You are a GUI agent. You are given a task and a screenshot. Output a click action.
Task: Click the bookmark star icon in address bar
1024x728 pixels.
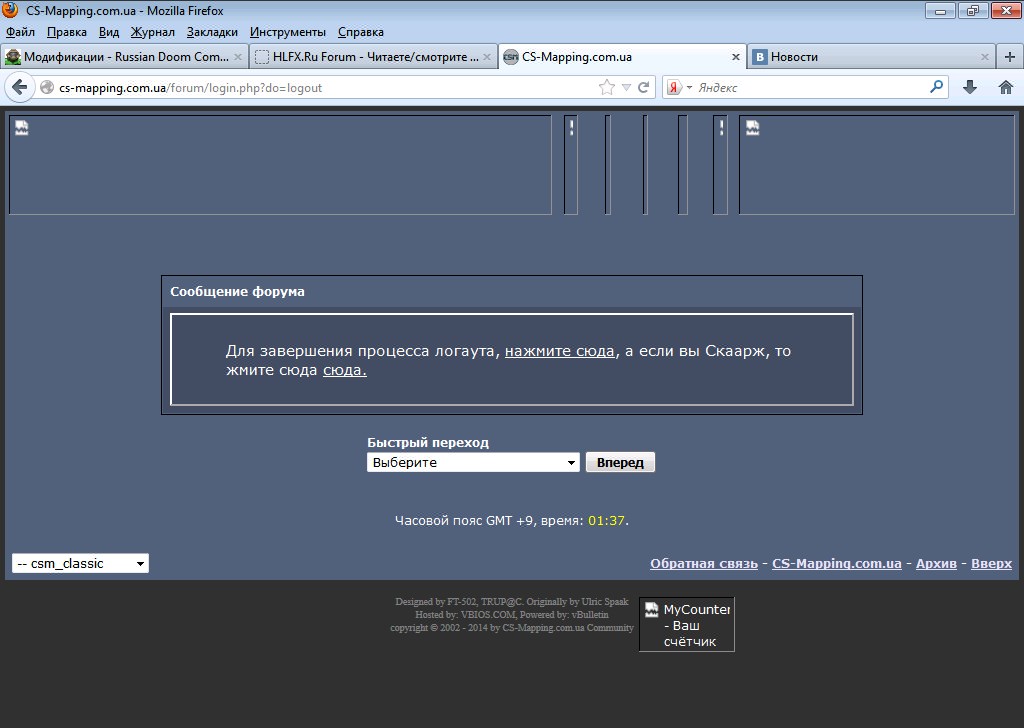coord(606,87)
